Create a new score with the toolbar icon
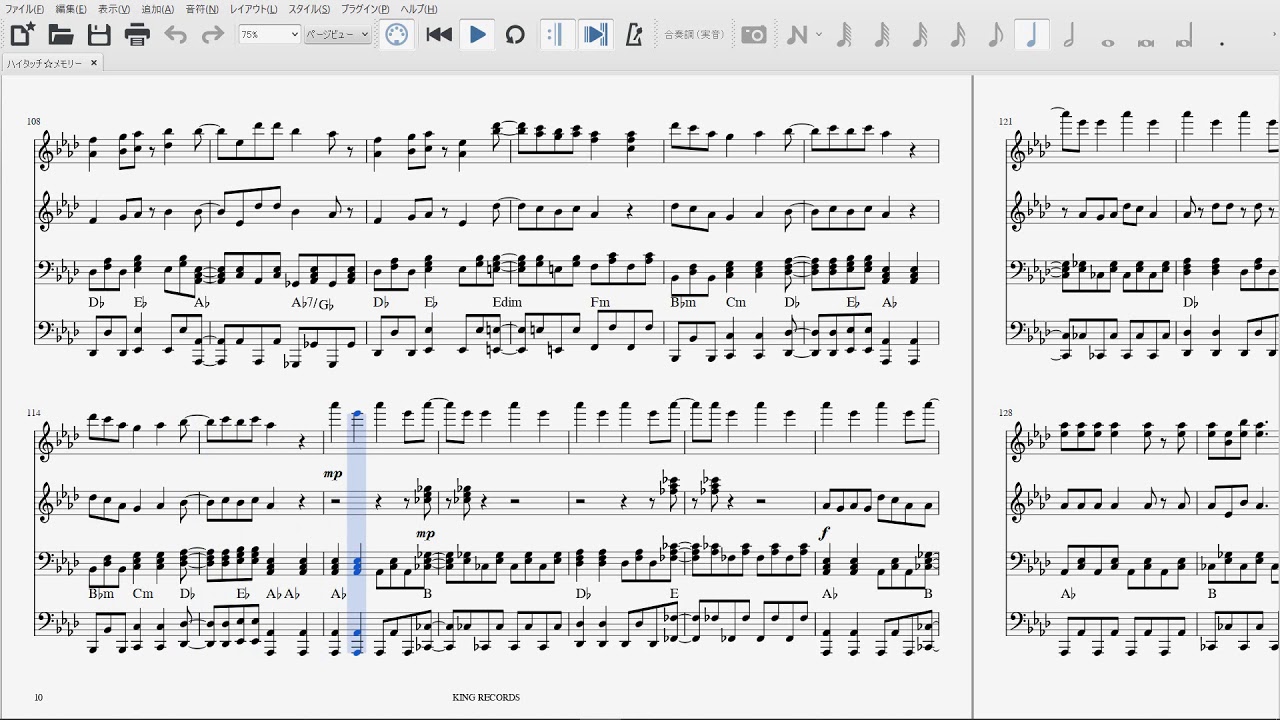The width and height of the screenshot is (1280, 720). 22,35
